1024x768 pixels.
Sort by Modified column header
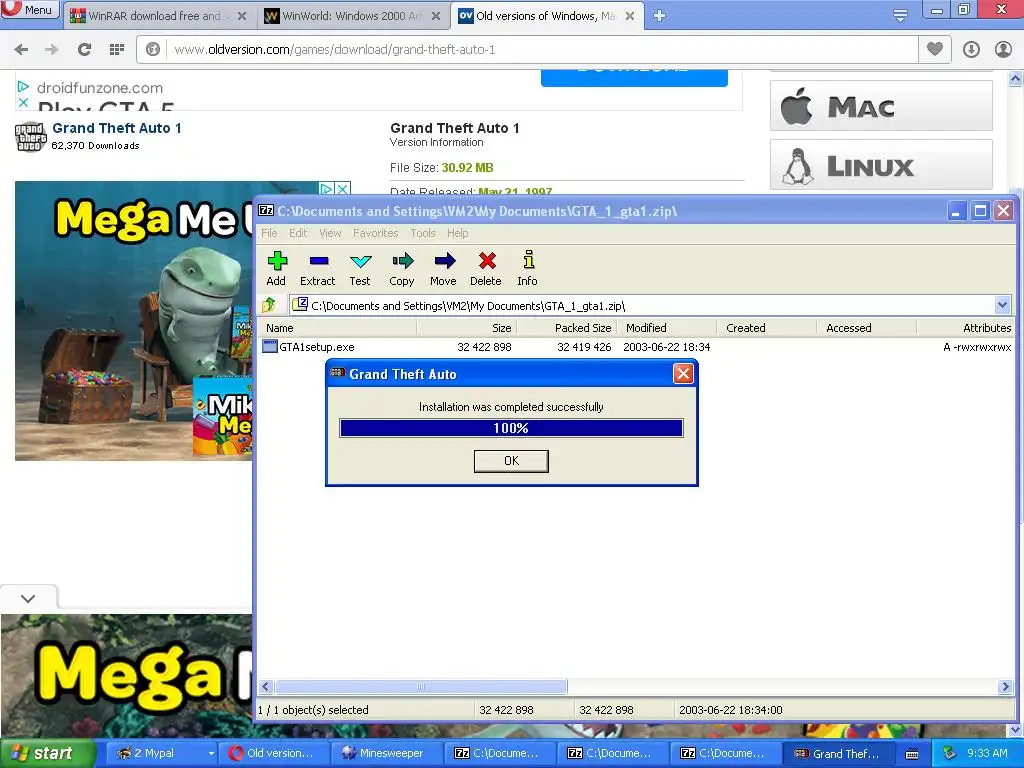[x=666, y=328]
